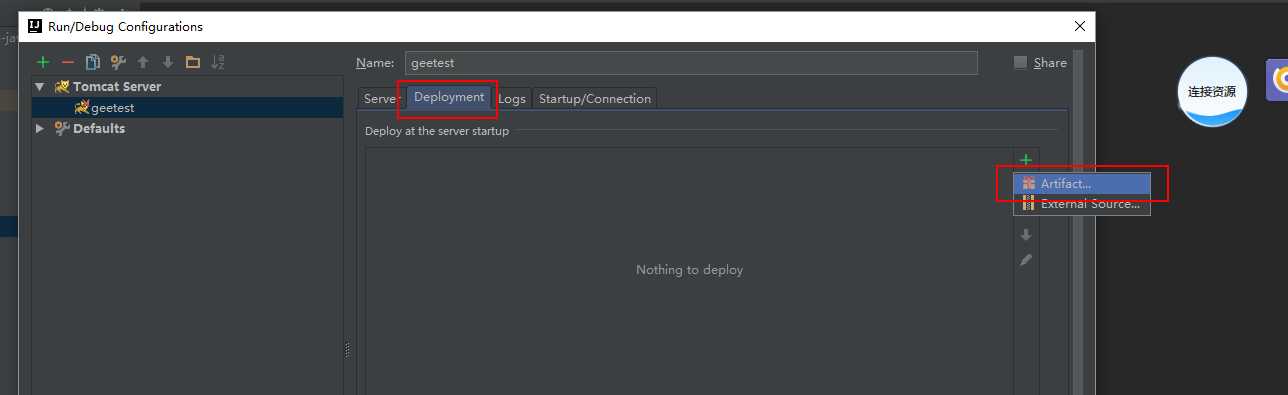Open the Startup/Connection tab

click(x=595, y=98)
